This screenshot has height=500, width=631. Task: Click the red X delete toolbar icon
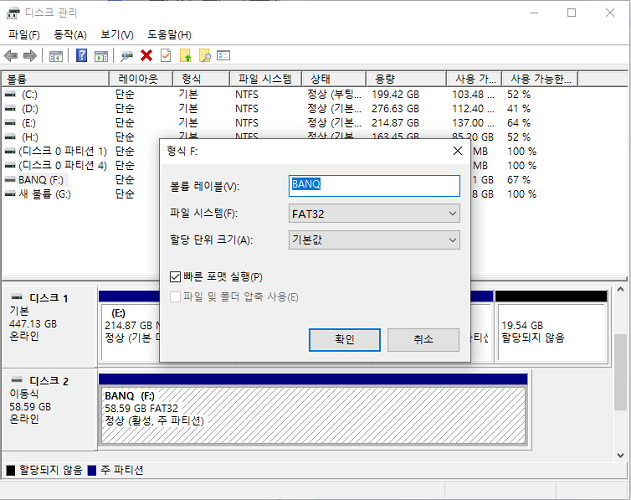click(x=146, y=56)
